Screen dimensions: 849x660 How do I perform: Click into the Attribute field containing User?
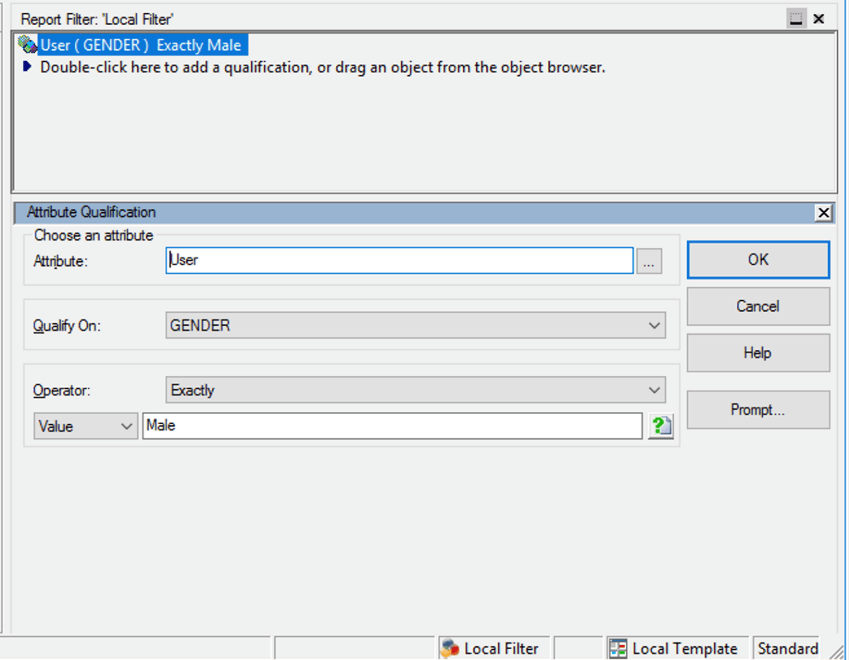click(x=400, y=260)
